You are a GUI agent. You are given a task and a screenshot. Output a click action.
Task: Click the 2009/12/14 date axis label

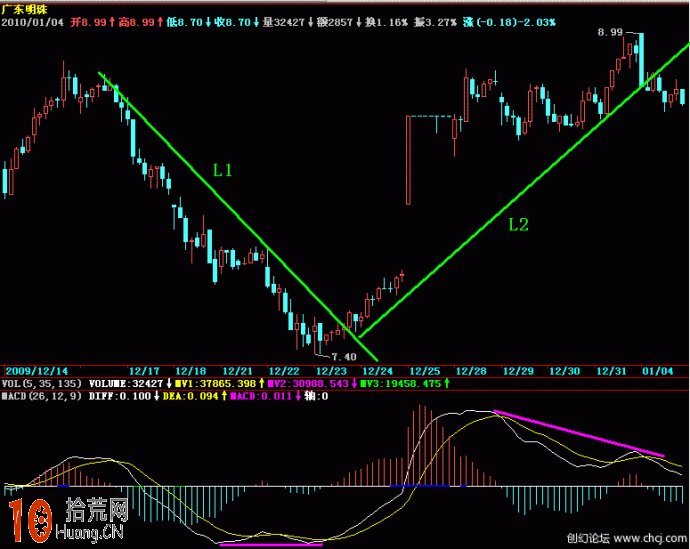pyautogui.click(x=37, y=371)
